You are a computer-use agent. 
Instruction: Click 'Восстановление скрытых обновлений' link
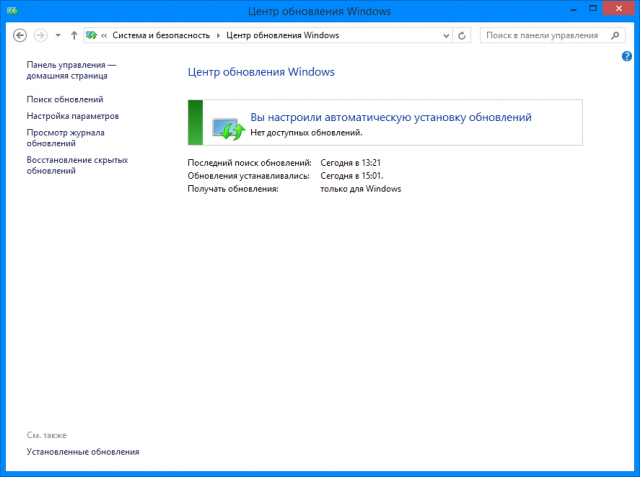pyautogui.click(x=77, y=165)
